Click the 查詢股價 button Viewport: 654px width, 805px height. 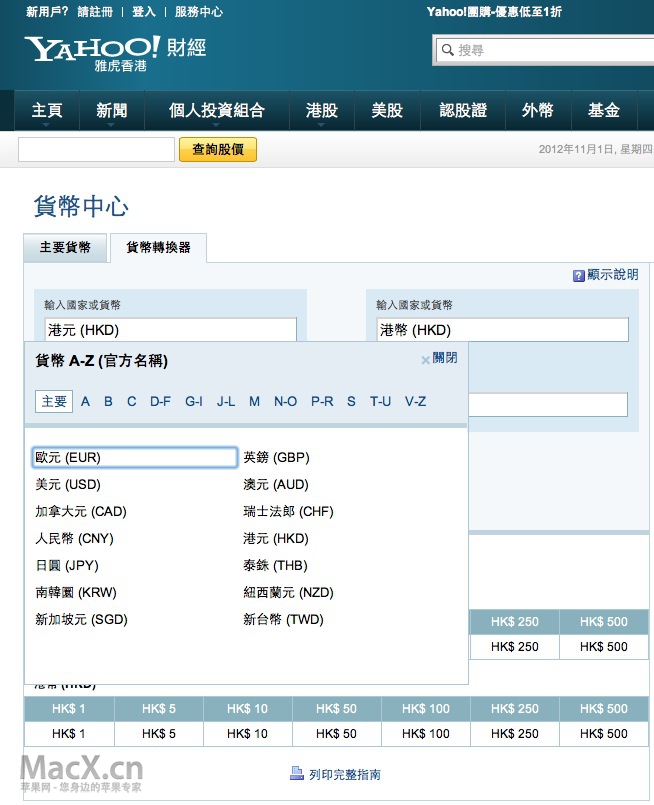click(218, 149)
